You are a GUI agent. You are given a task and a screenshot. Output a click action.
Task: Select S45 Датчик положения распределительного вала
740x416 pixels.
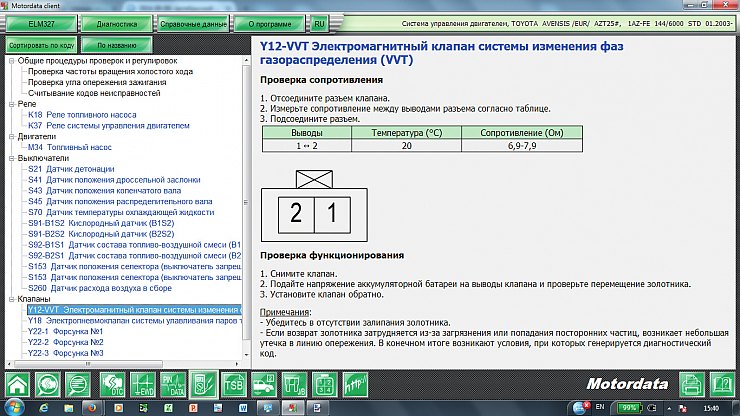tap(120, 202)
